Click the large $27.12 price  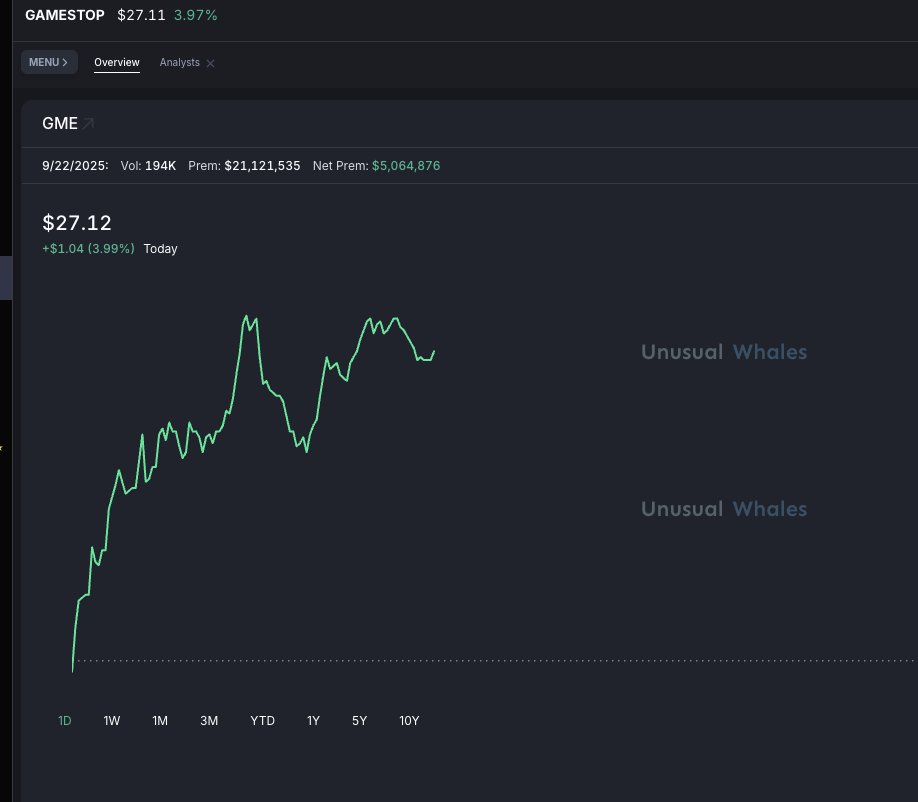point(77,222)
